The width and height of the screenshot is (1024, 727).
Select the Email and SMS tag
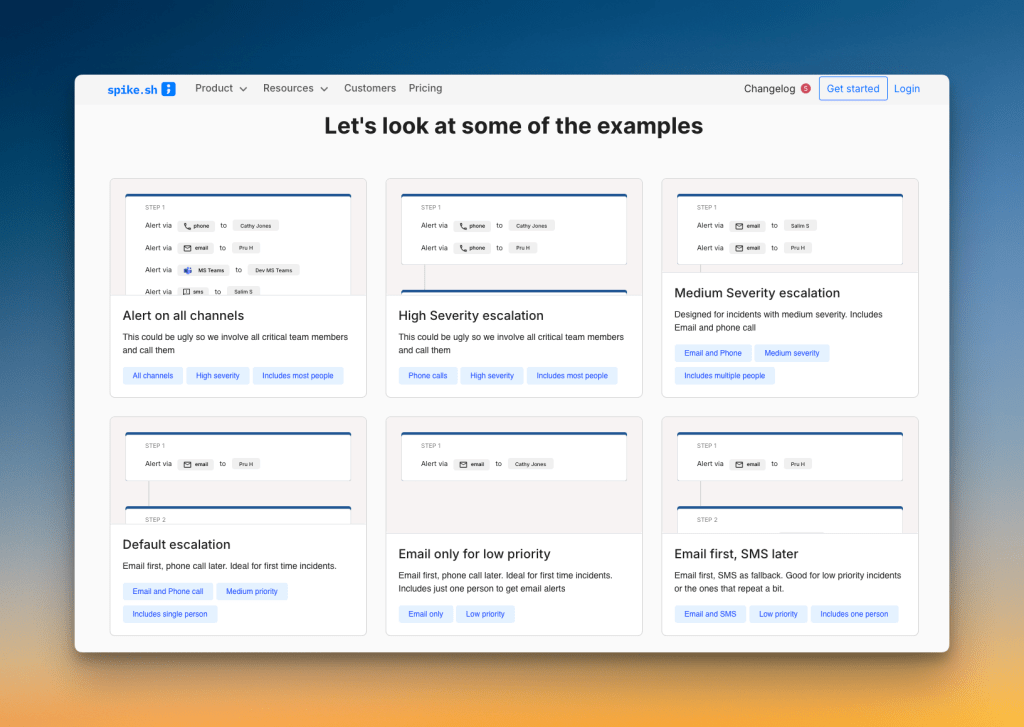[x=710, y=614]
